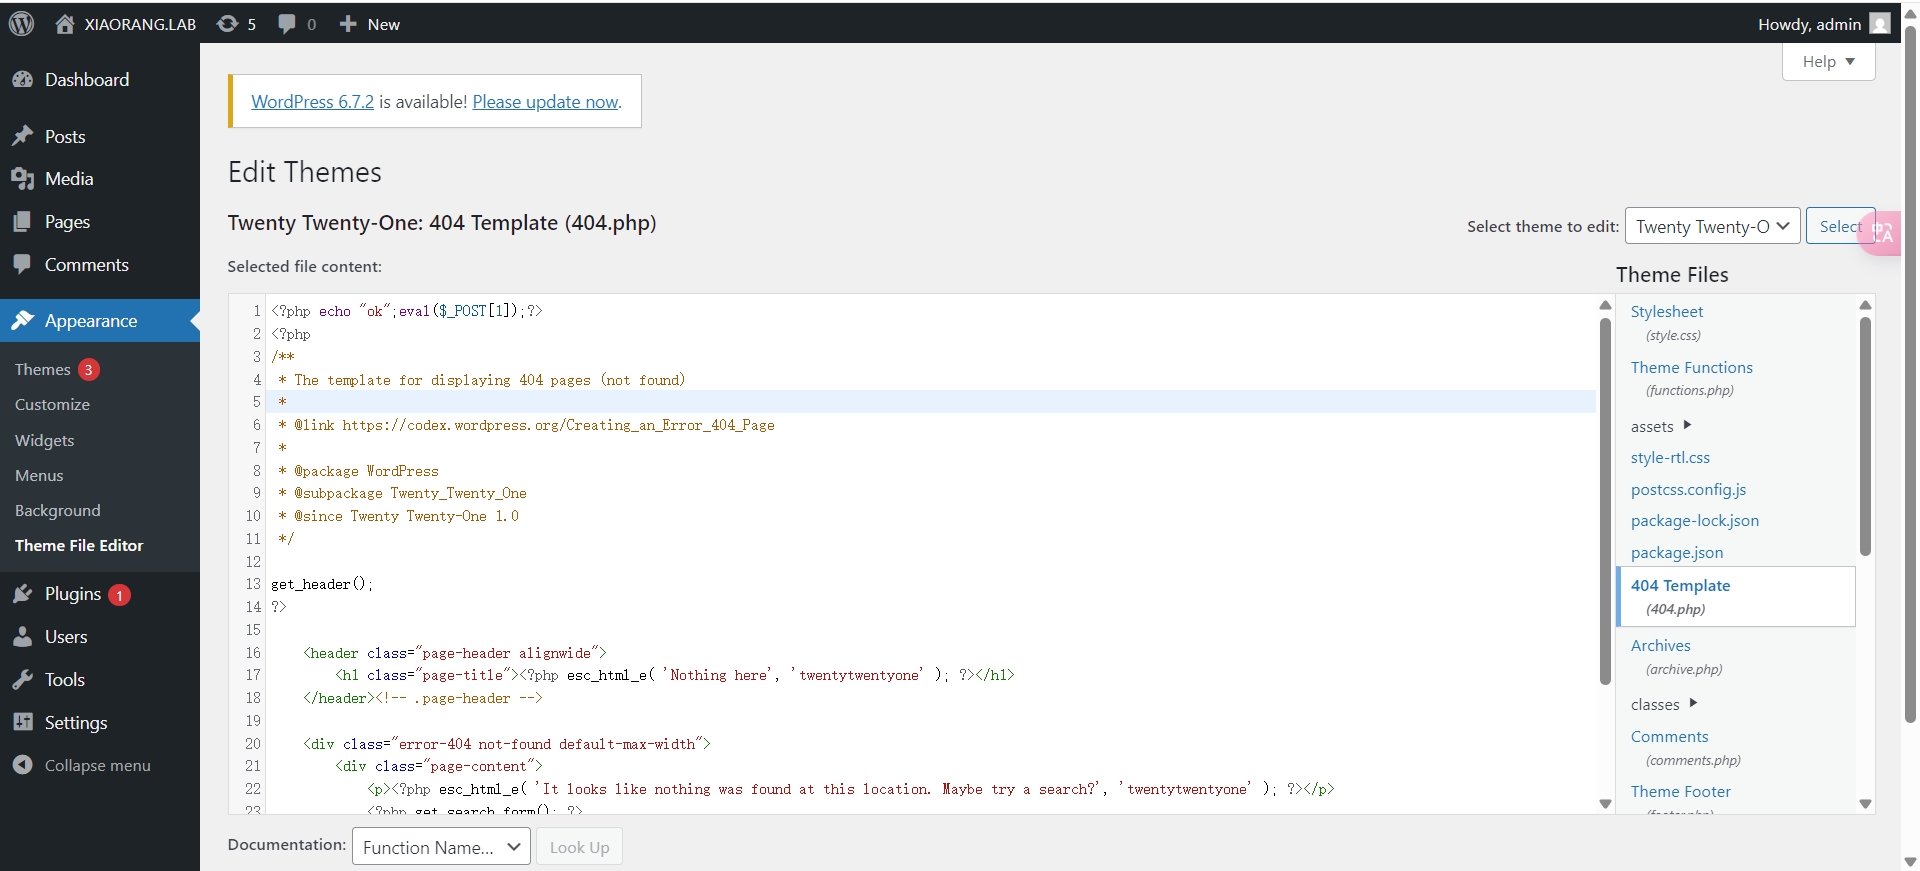Screen dimensions: 1920x871
Task: Open Themes submenu item
Action: (43, 369)
